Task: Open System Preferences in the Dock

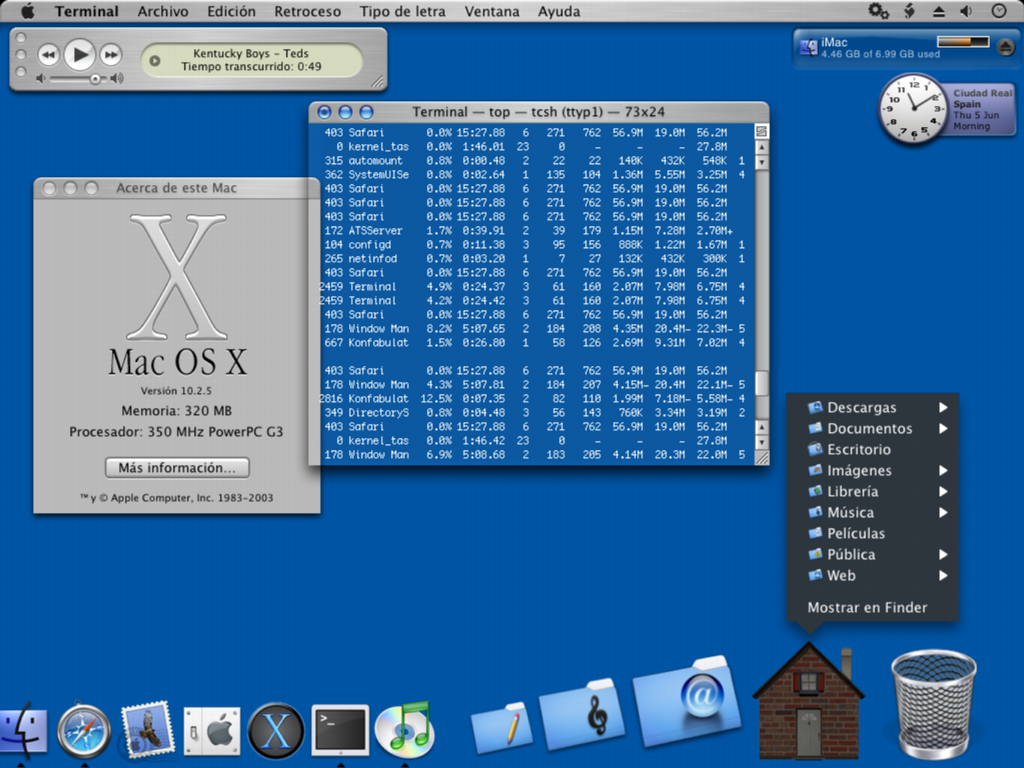Action: pos(212,732)
